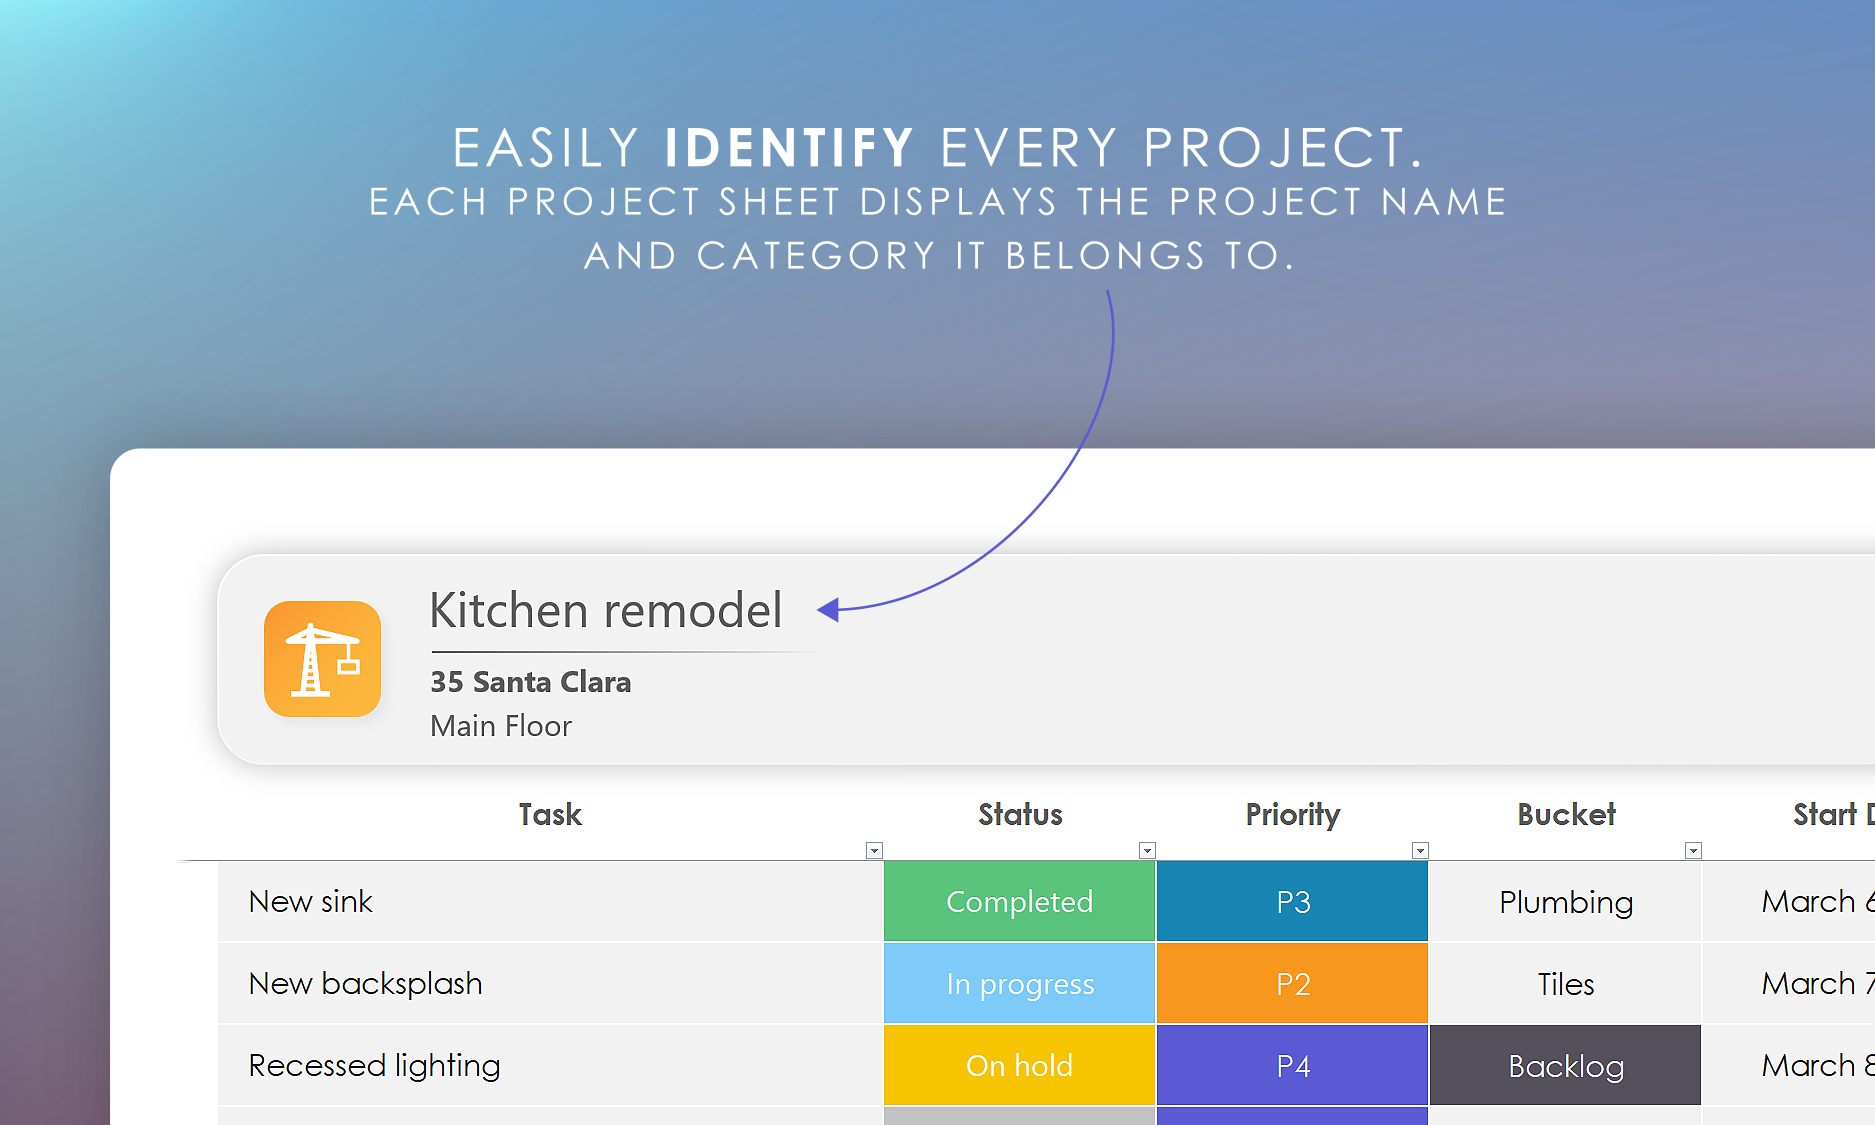The image size is (1875, 1125).
Task: Click the dark Backlog bucket cell
Action: coord(1565,1065)
